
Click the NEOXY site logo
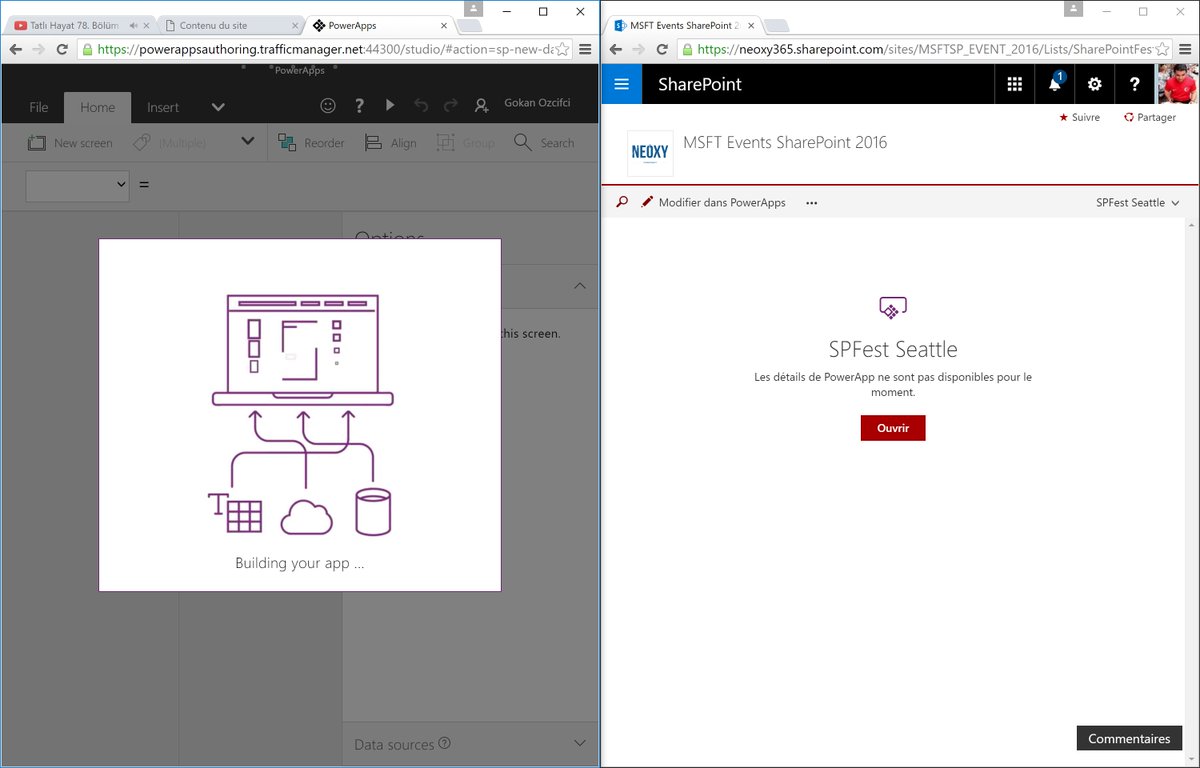click(x=650, y=153)
